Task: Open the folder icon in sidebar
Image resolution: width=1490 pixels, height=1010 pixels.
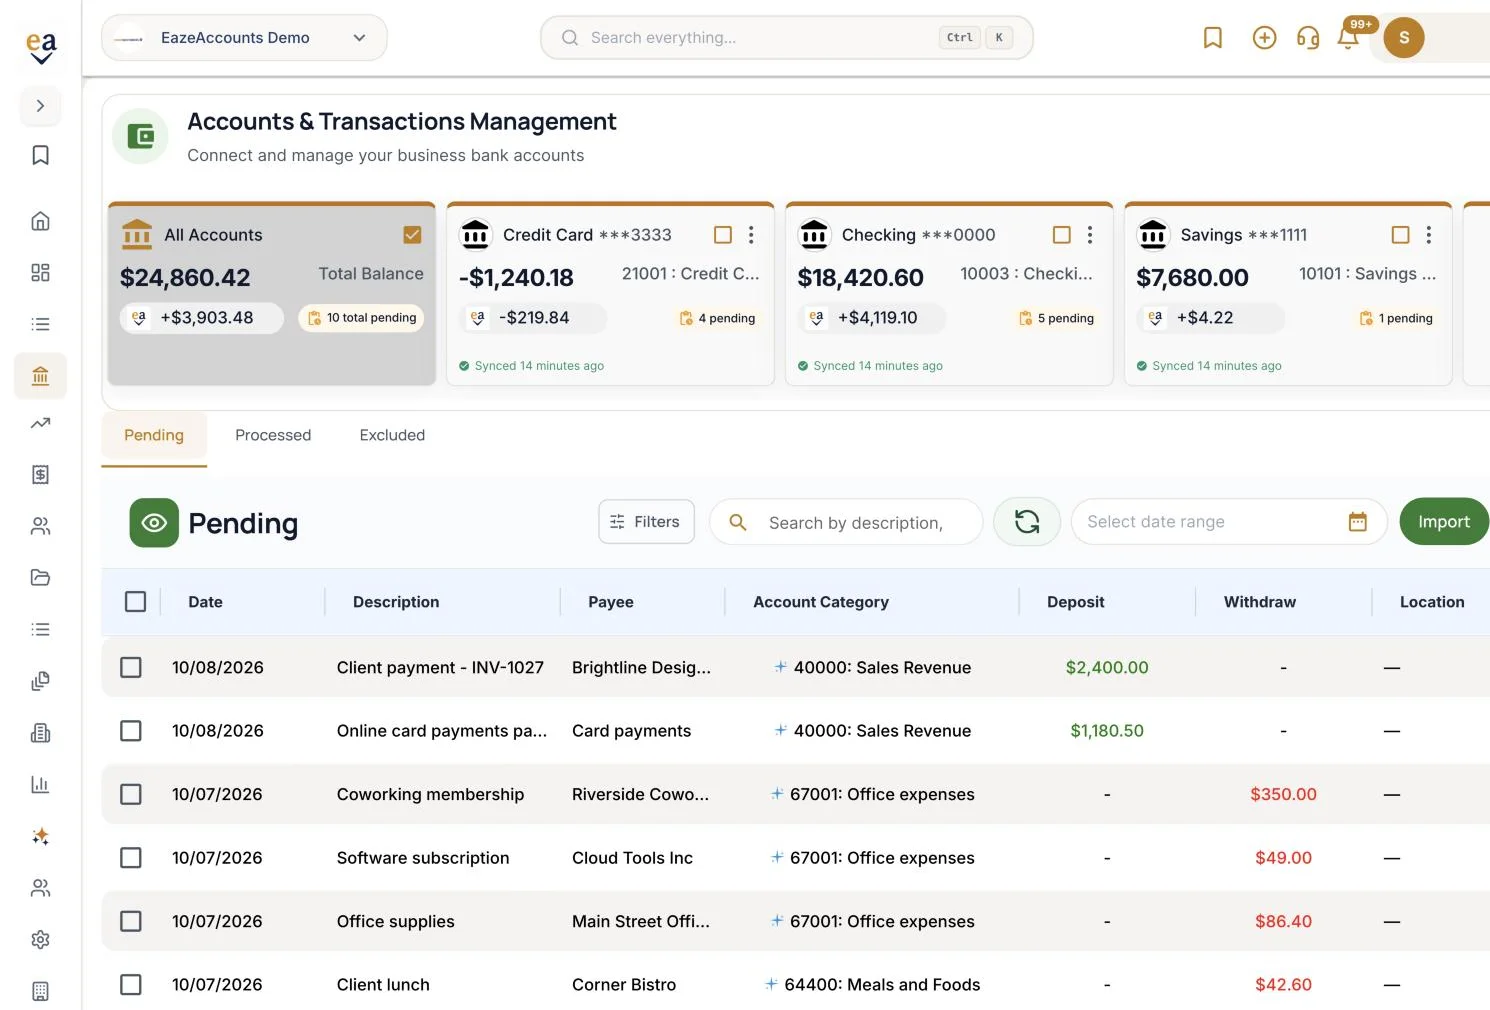Action: pyautogui.click(x=40, y=577)
